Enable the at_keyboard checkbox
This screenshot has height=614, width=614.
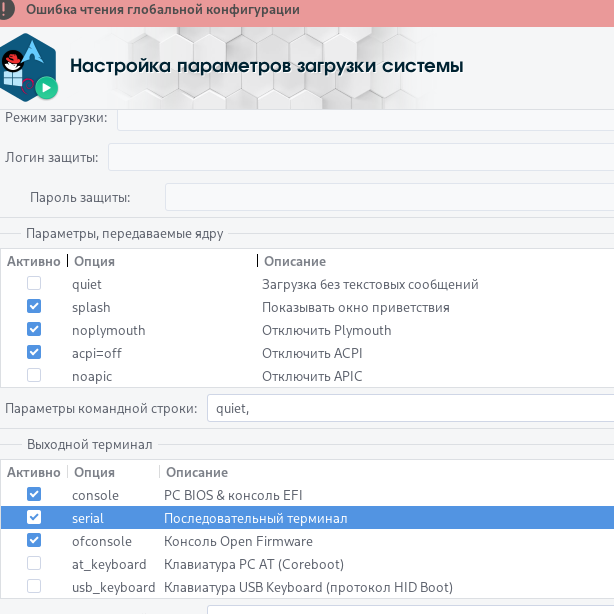pyautogui.click(x=34, y=563)
